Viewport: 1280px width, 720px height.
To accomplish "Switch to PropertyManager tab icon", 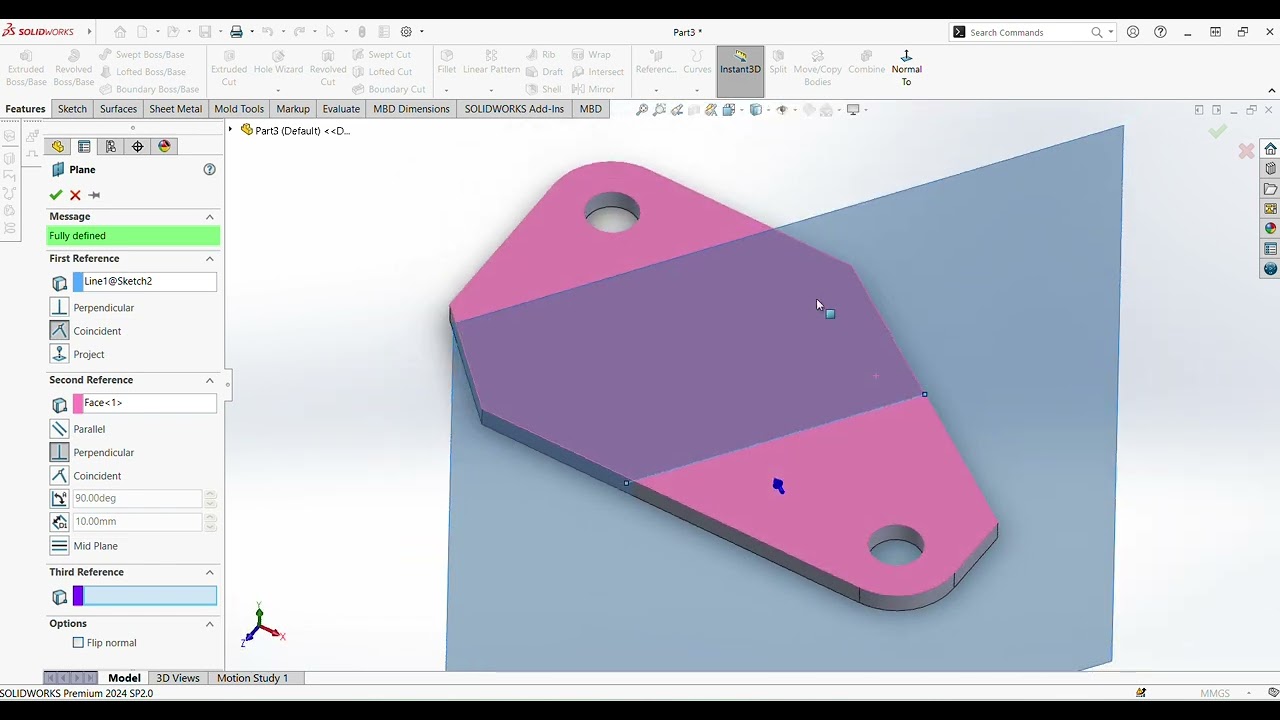I will [x=84, y=147].
